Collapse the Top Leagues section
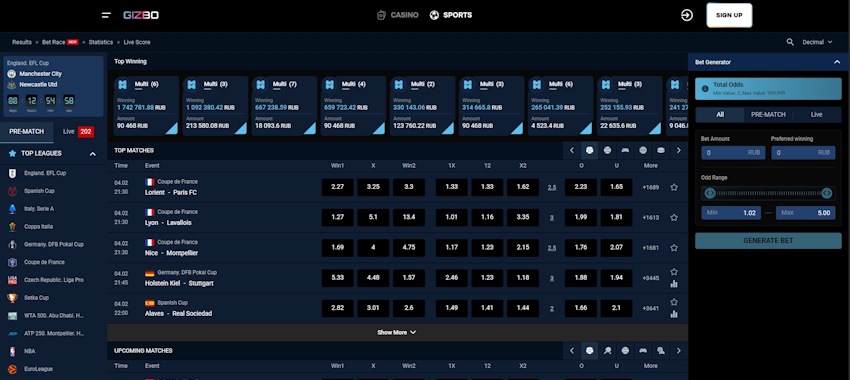The height and width of the screenshot is (380, 850). click(93, 154)
